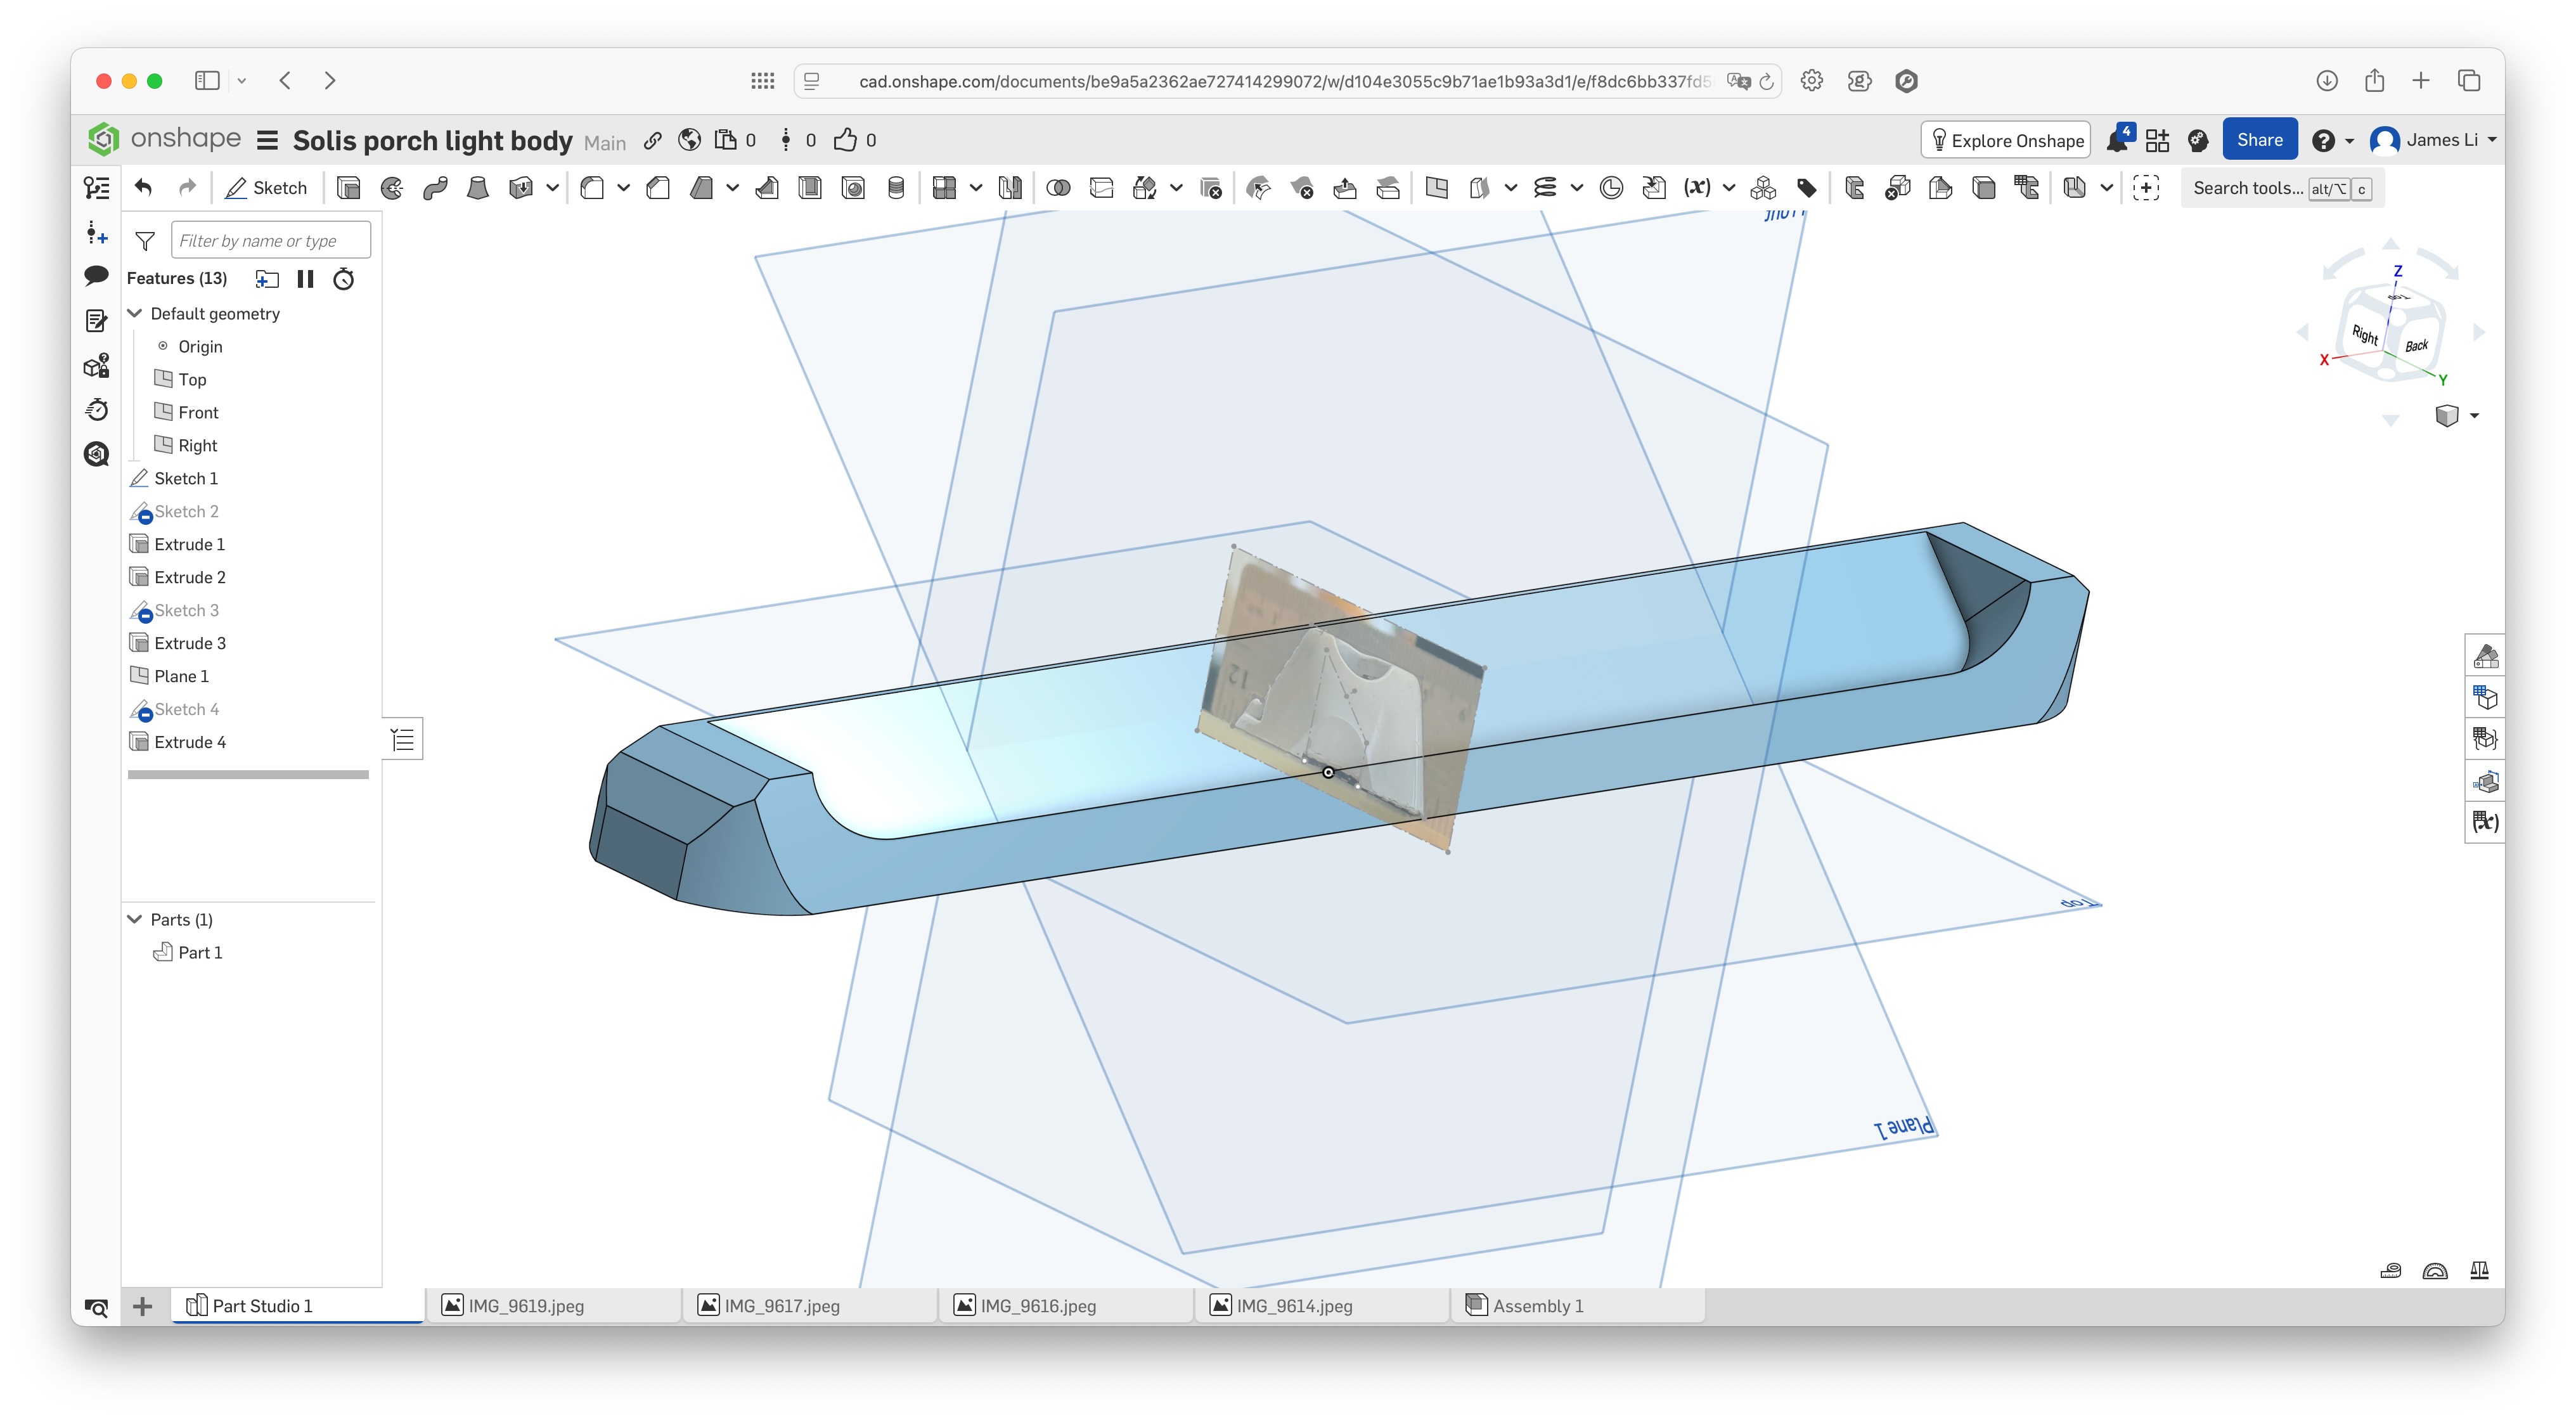Viewport: 2576px width, 1420px height.
Task: Toggle the variable table panel on right edge
Action: 2486,822
